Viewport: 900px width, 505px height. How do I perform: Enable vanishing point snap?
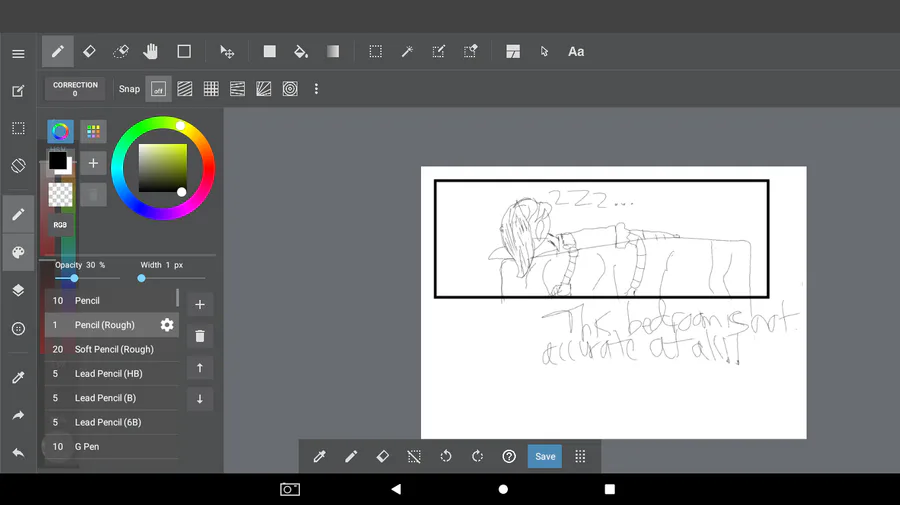click(x=237, y=89)
